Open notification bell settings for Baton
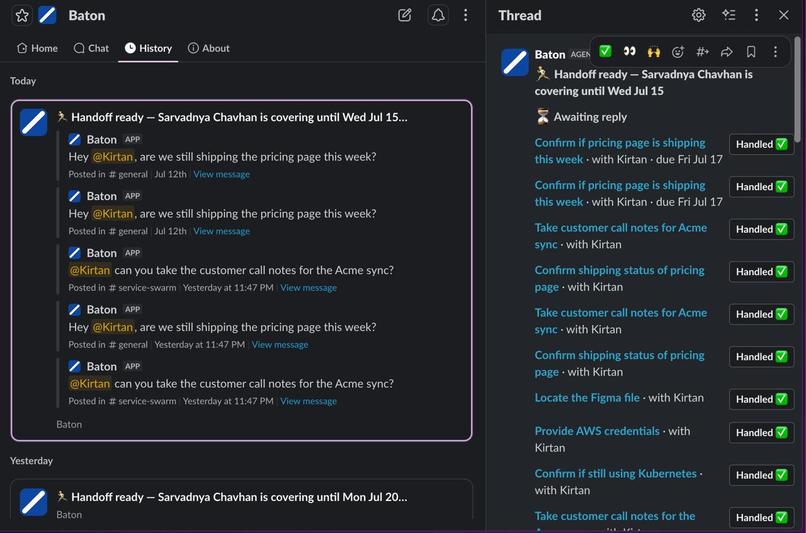The width and height of the screenshot is (806, 533). pyautogui.click(x=438, y=15)
